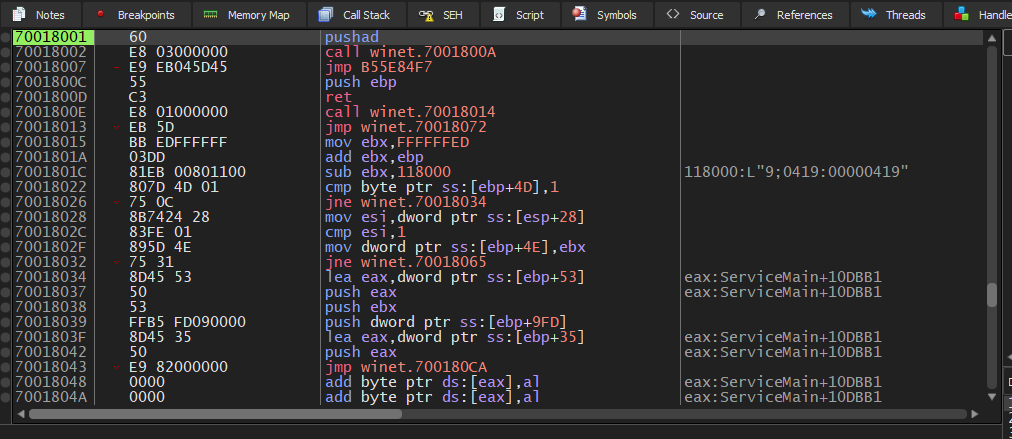Click the horizontal scrollbar thumb in disassembly

click(x=215, y=413)
